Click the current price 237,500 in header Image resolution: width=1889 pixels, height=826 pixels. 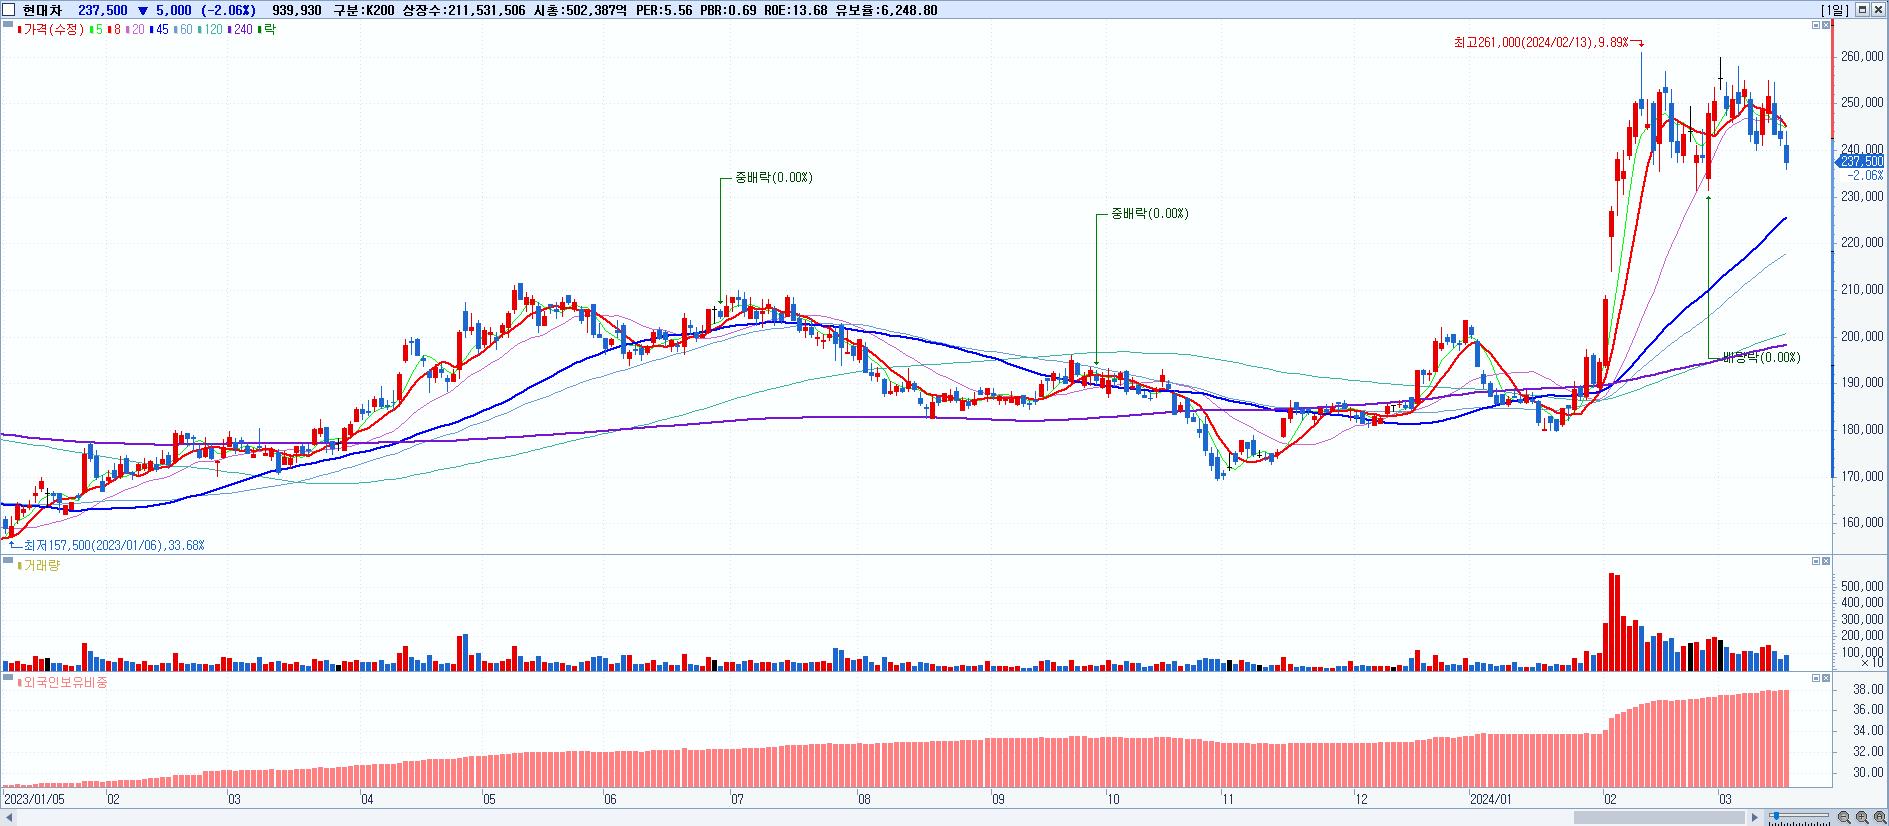[x=103, y=10]
